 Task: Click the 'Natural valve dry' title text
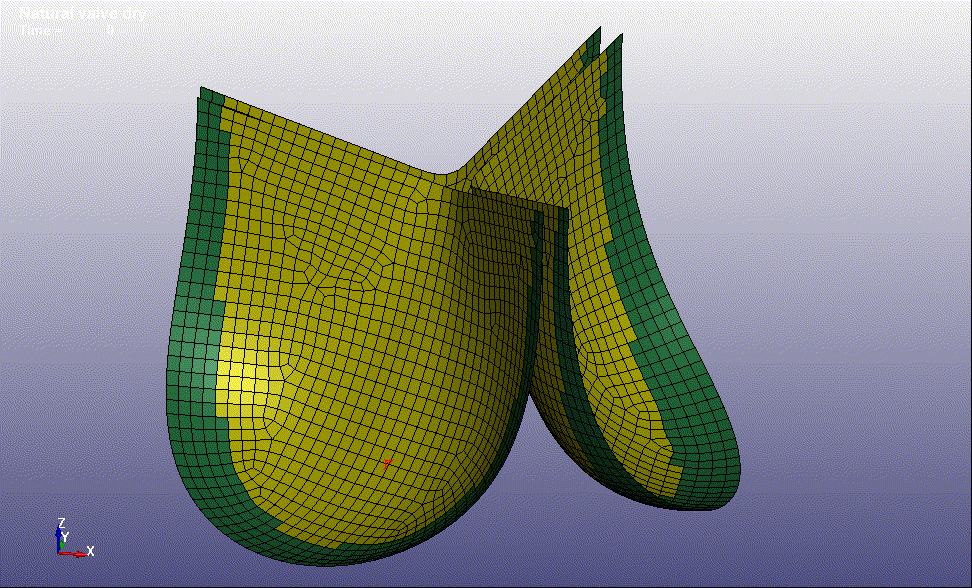point(82,14)
